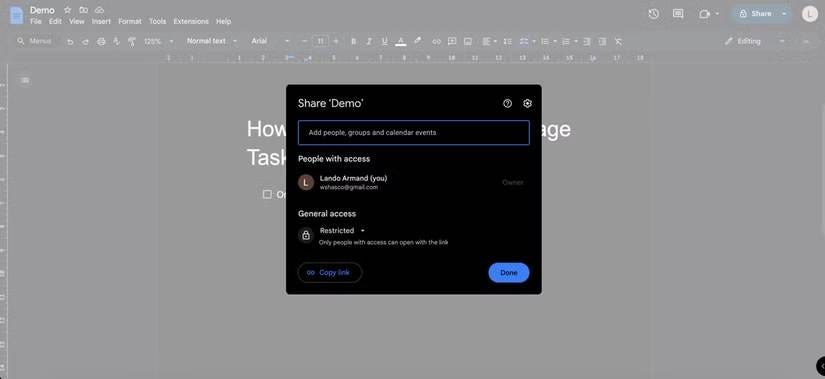Click the move to folder icon
The image size is (825, 379).
pos(83,10)
